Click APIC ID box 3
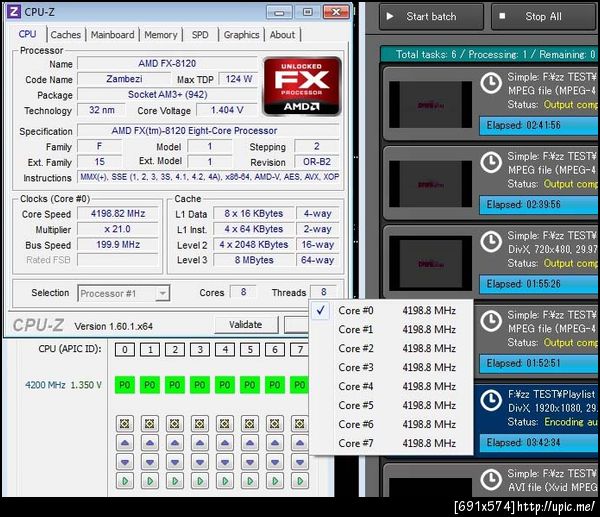The width and height of the screenshot is (600, 517). pos(200,349)
